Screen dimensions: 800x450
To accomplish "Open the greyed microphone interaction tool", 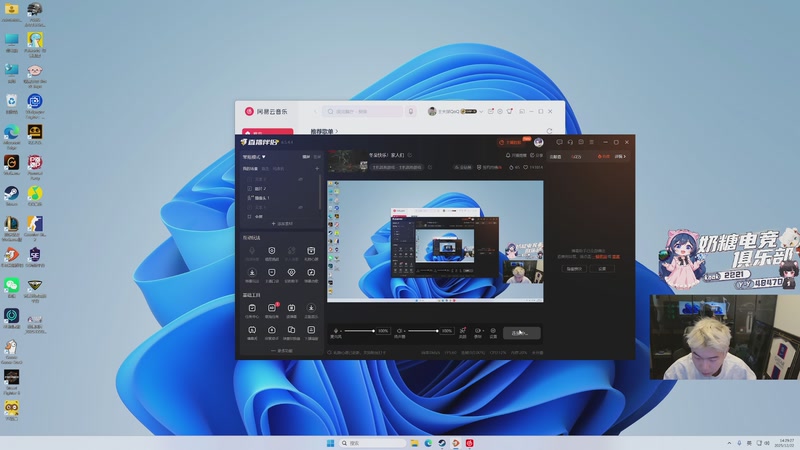I will (x=252, y=253).
